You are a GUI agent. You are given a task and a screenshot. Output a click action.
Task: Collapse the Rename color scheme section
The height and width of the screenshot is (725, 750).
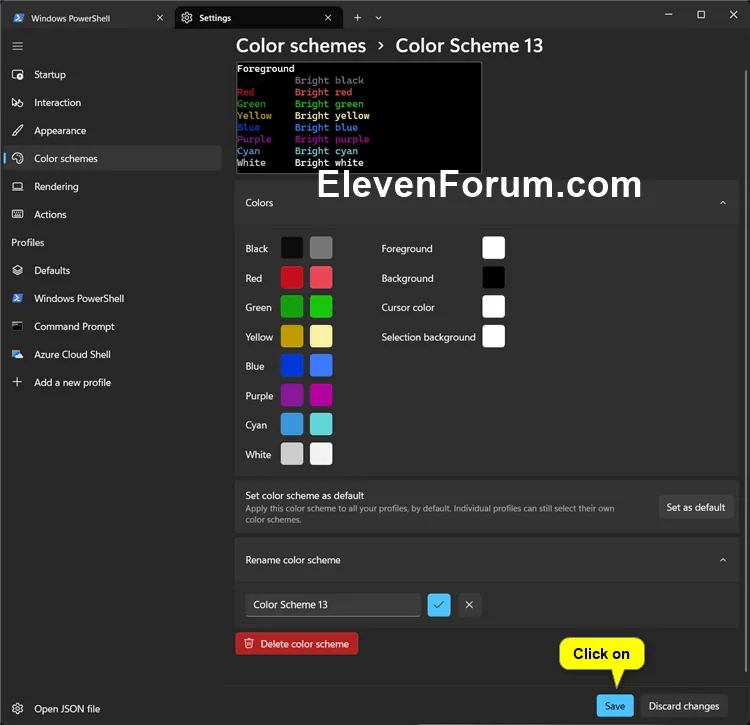click(x=723, y=560)
